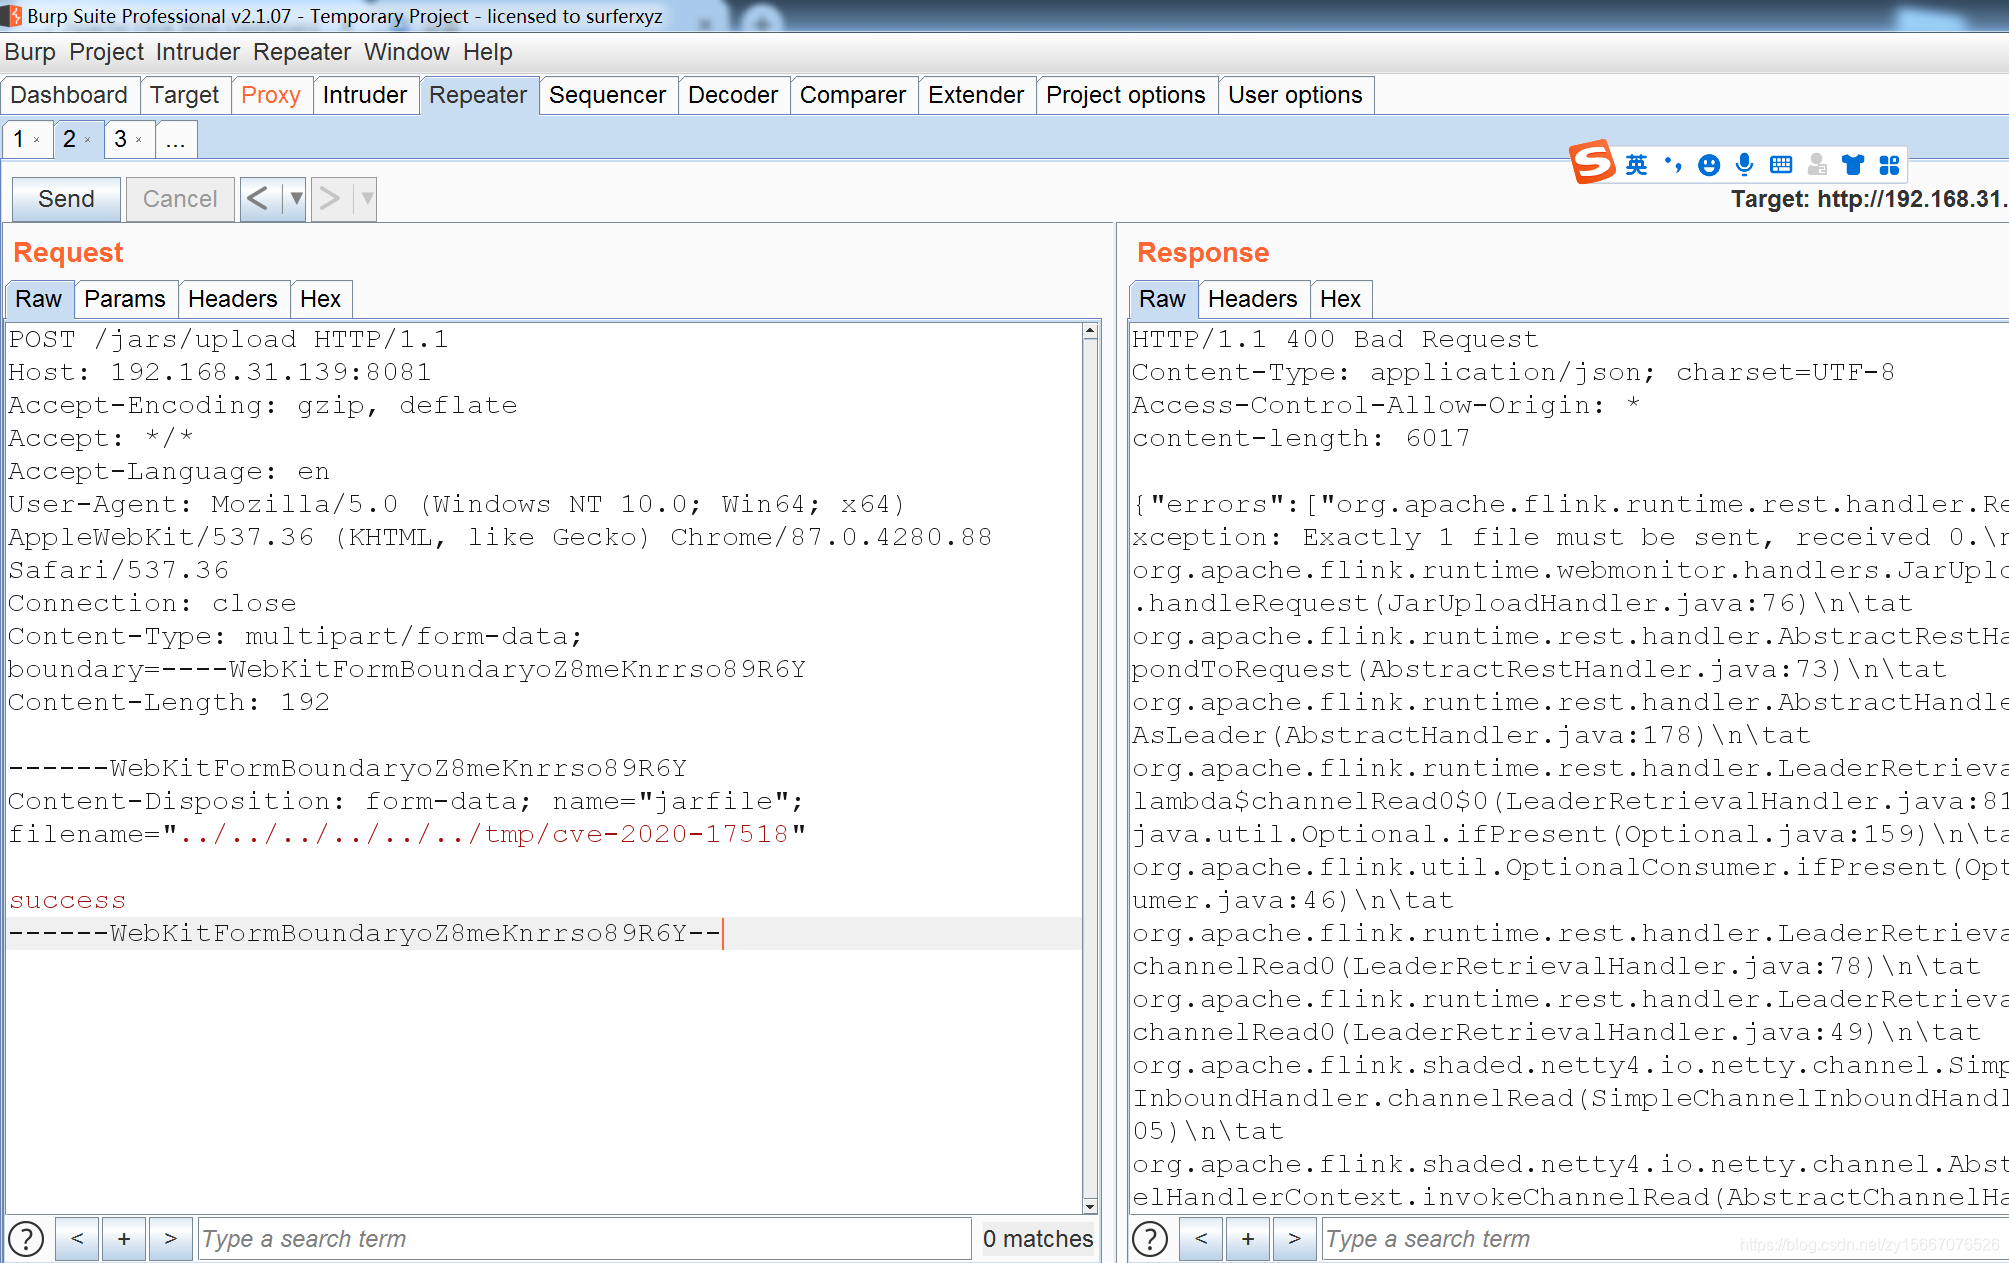Open the forward history dropdown arrow
Viewport: 2009px width, 1263px height.
point(367,199)
